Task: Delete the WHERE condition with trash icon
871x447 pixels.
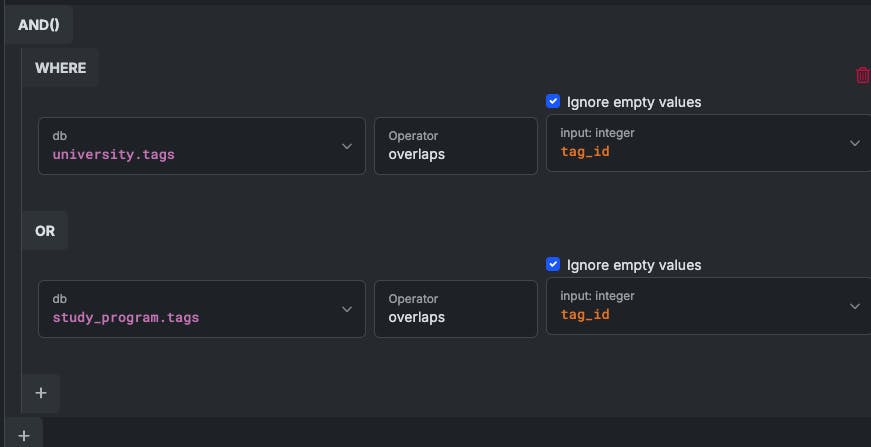Action: coord(862,75)
